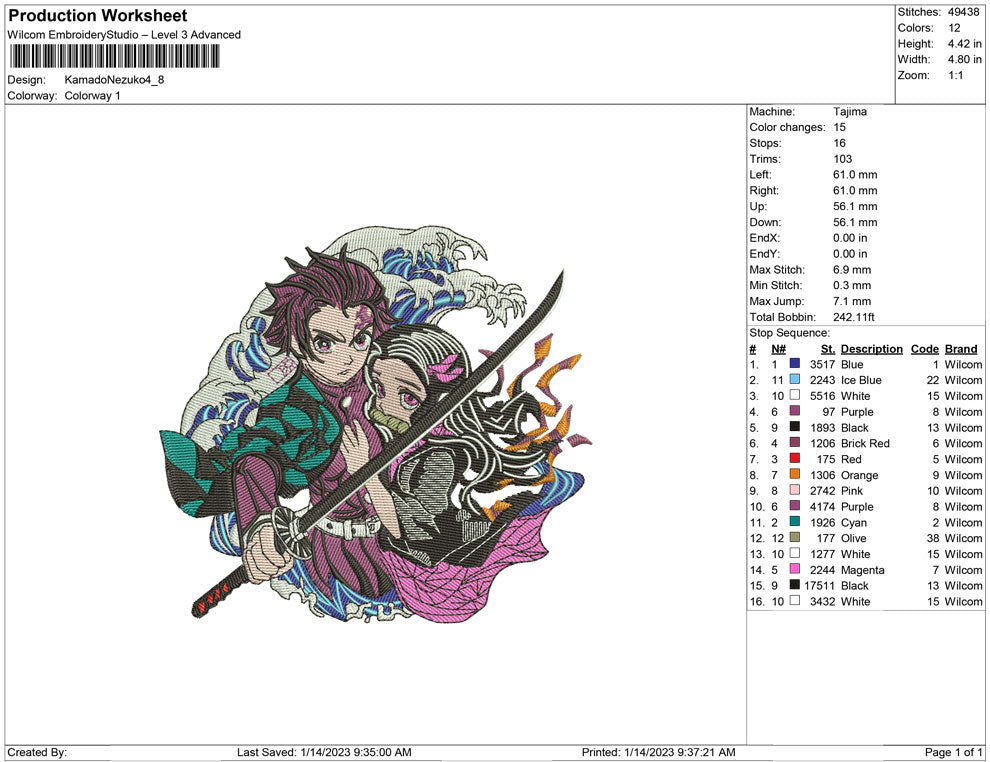Click the White swatch in stop 13
Viewport: 990px width, 762px height.
tap(794, 553)
